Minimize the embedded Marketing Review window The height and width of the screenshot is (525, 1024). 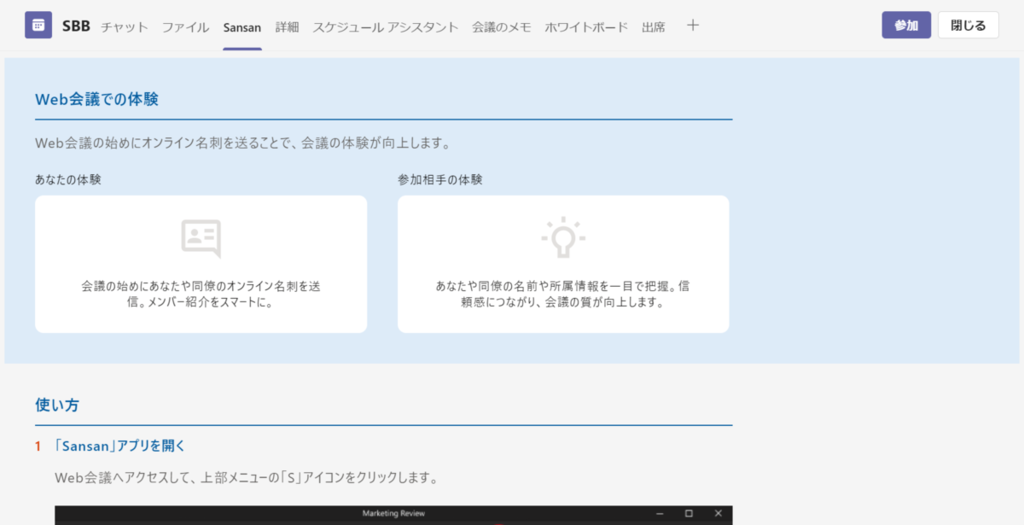660,514
